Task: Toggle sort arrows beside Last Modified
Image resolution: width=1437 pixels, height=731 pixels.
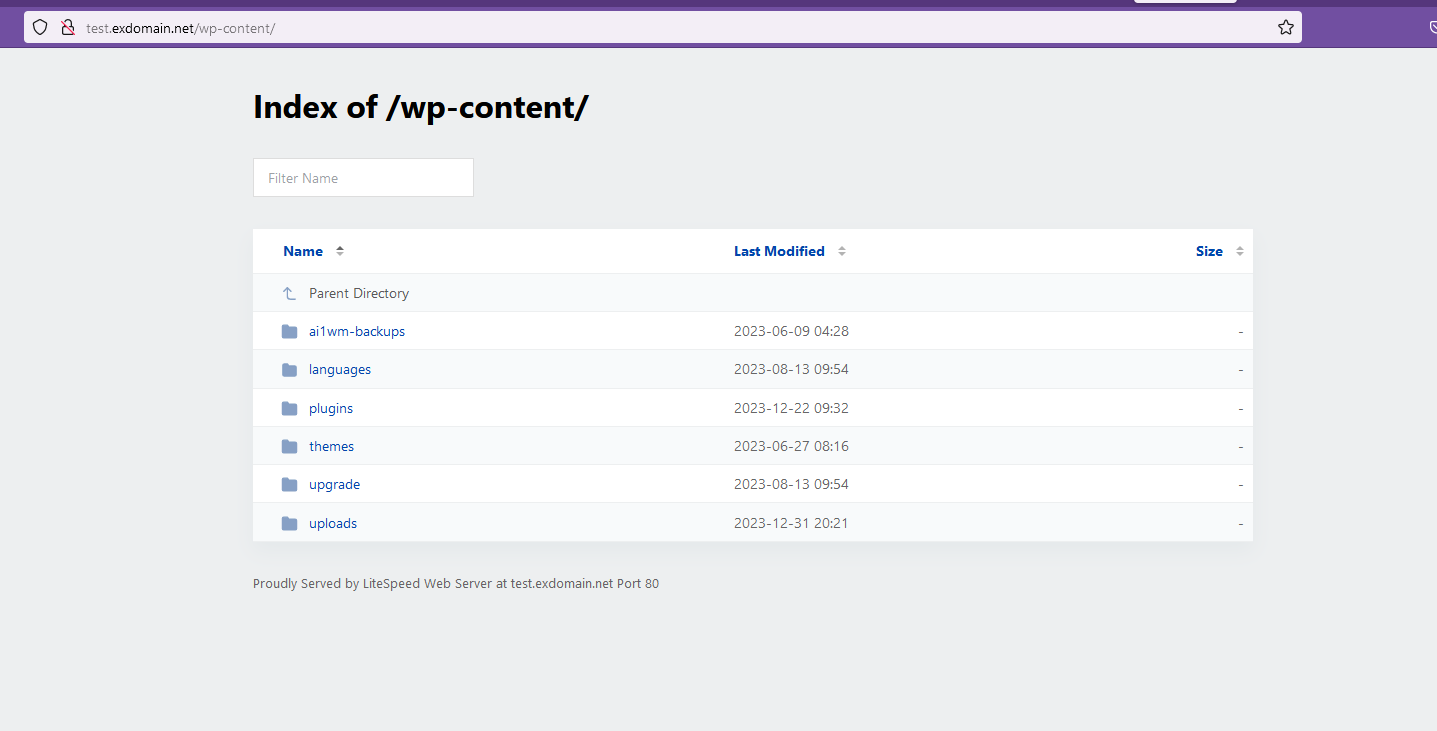Action: (842, 251)
